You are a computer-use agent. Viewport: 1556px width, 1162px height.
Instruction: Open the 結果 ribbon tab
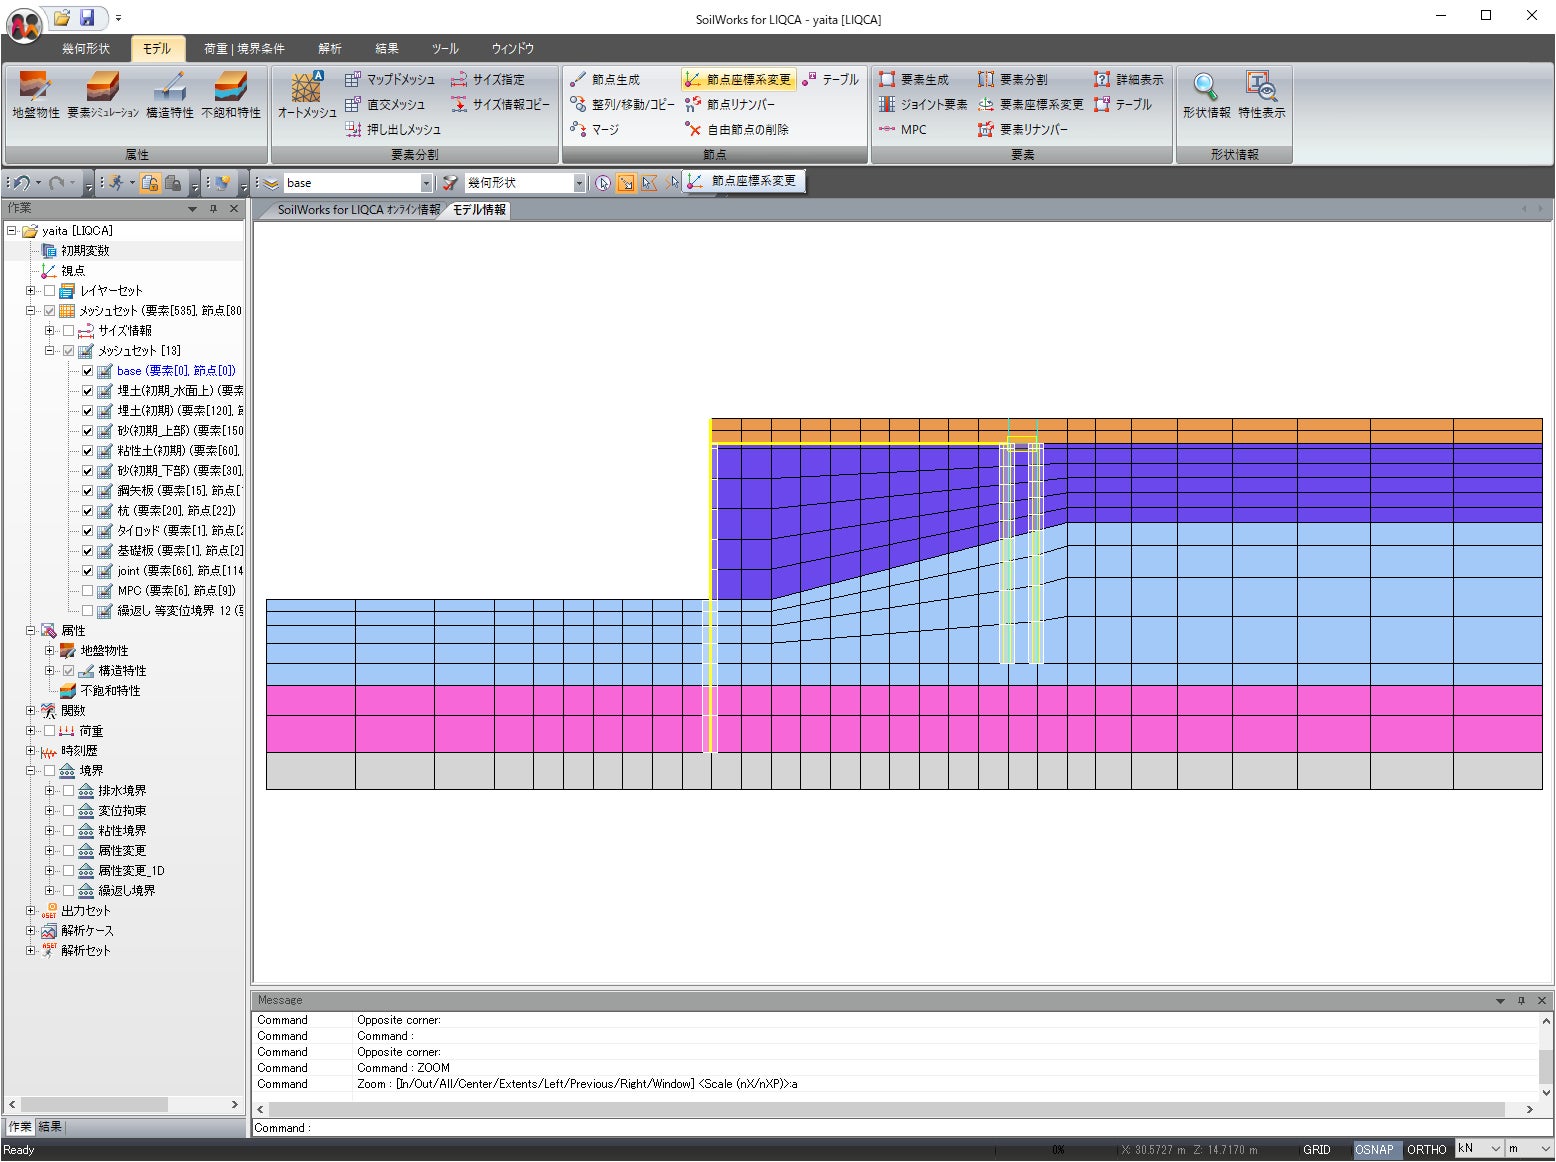point(387,48)
